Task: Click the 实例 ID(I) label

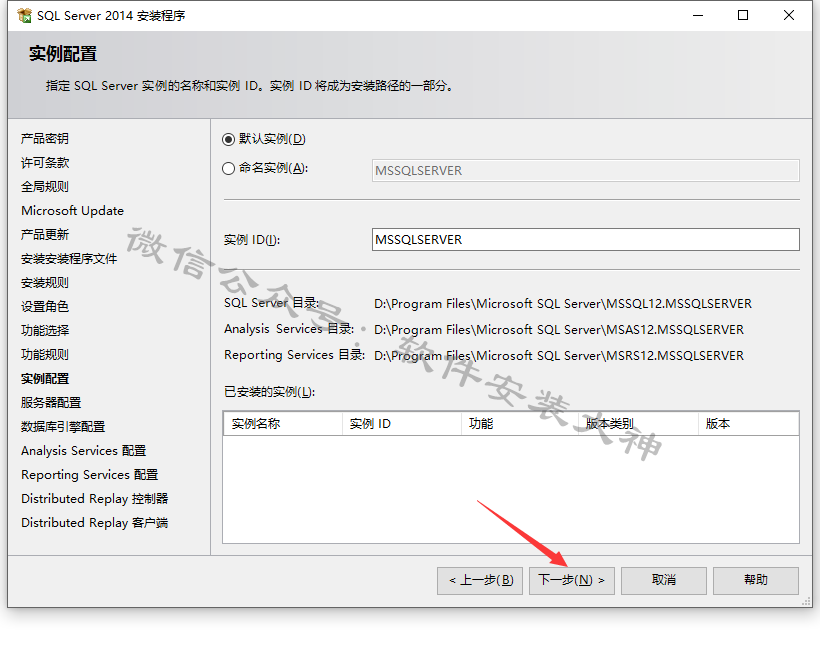Action: [x=252, y=240]
